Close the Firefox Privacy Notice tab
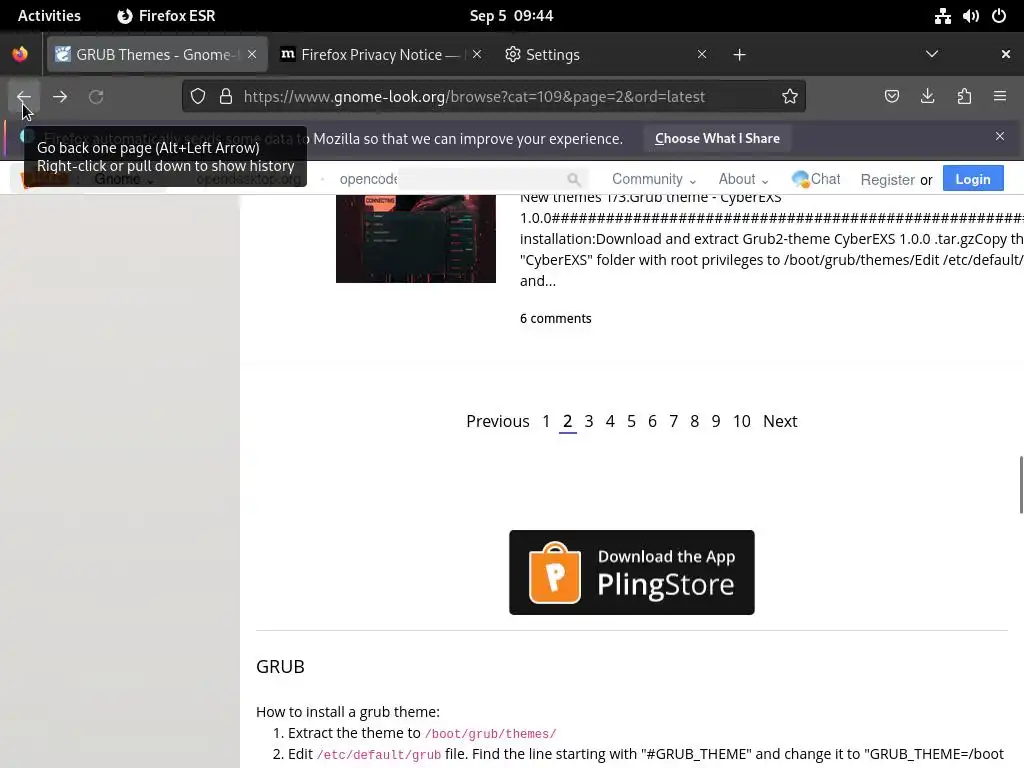This screenshot has height=768, width=1024. [477, 54]
